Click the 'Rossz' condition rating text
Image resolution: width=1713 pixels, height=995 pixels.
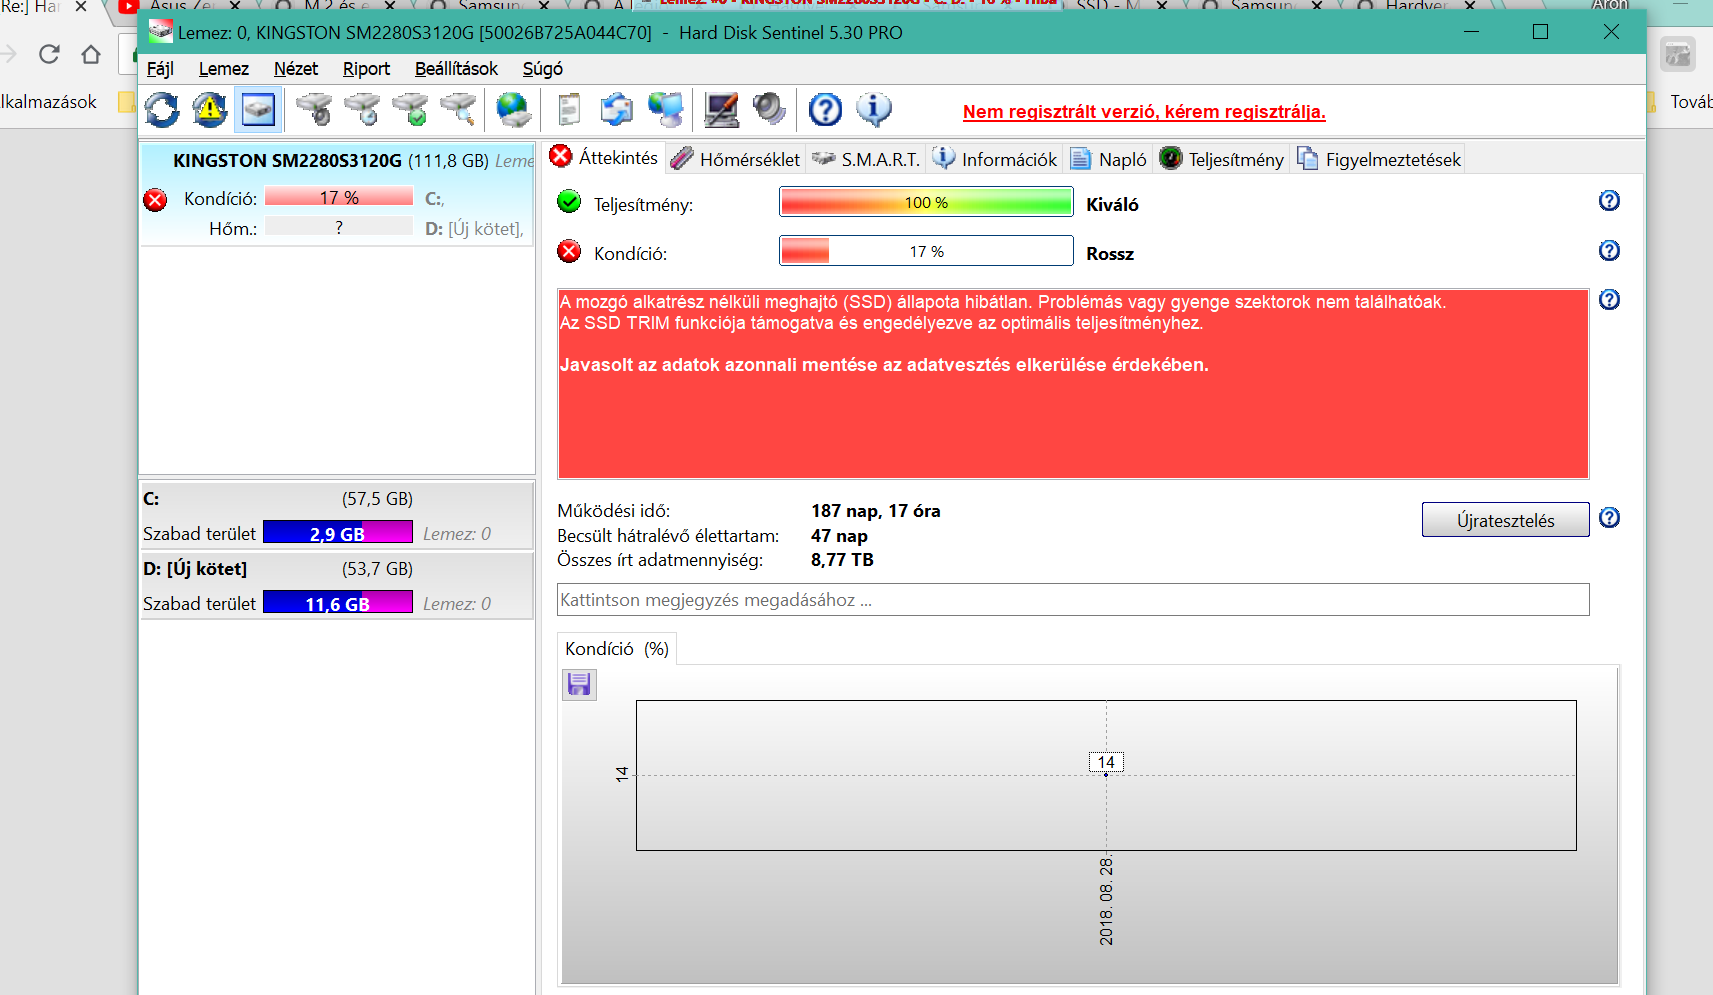[x=1110, y=254]
